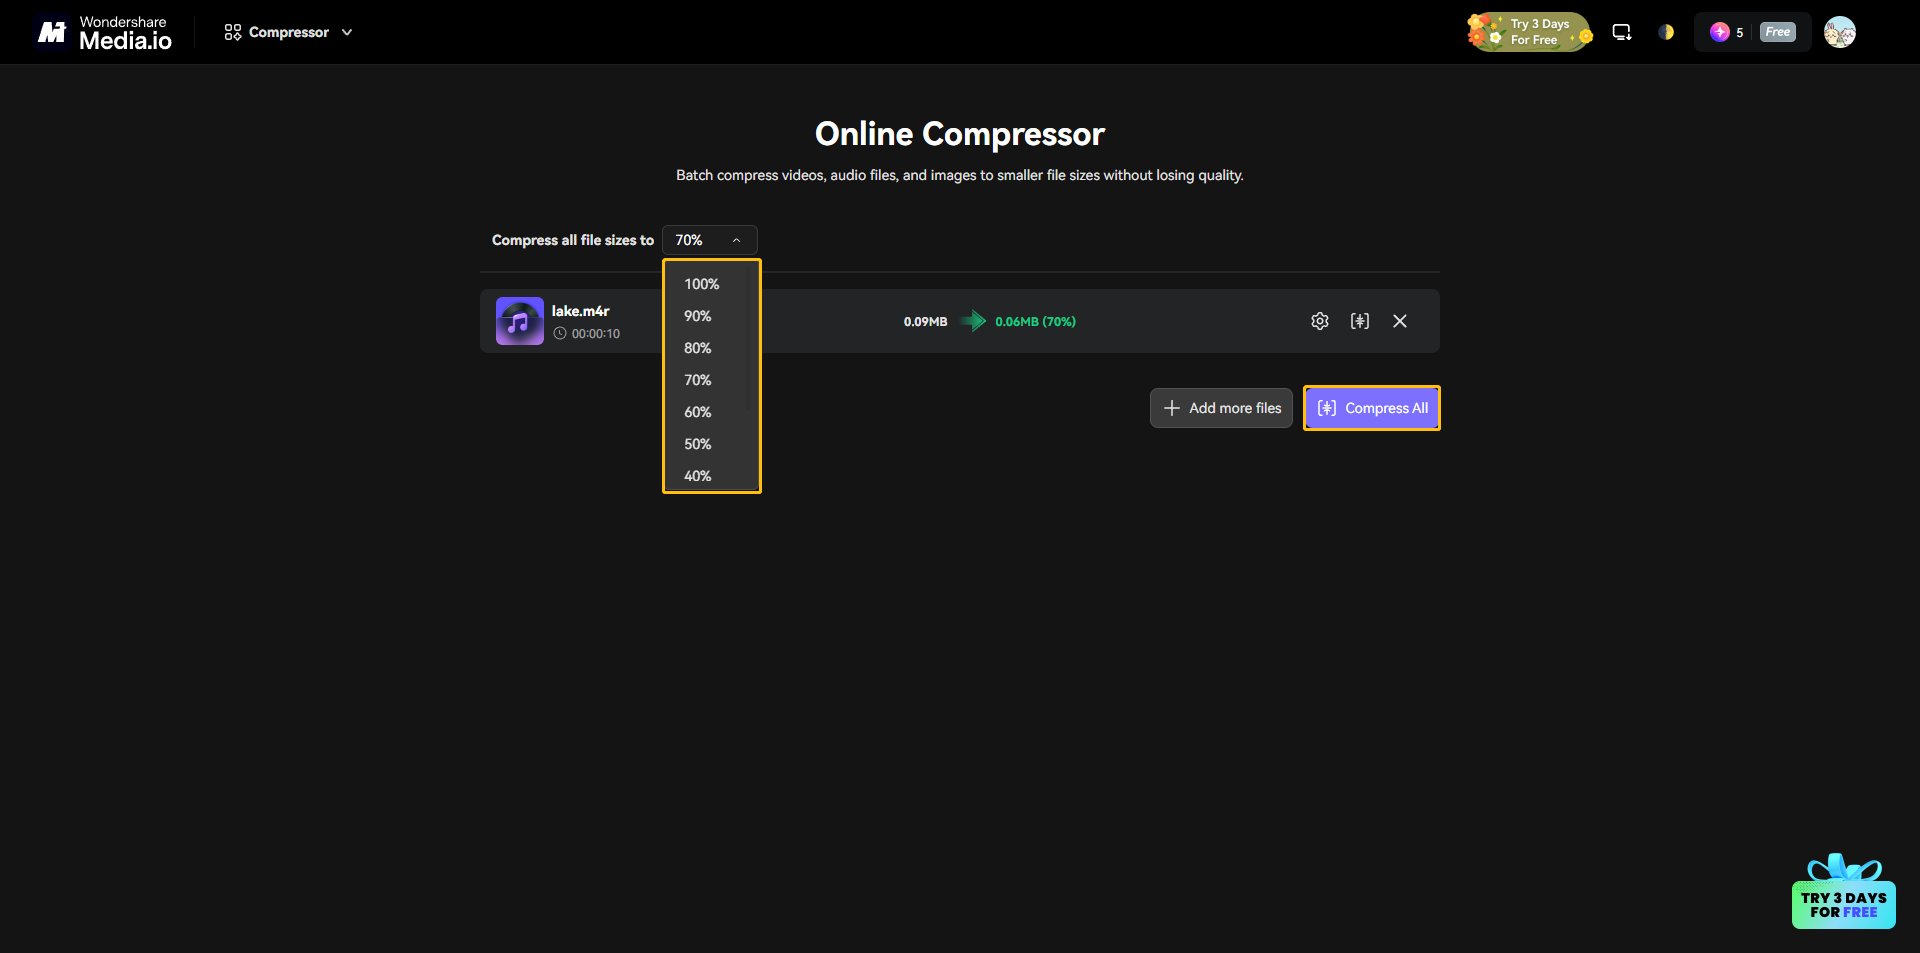The image size is (1920, 953).
Task: Click the compress icon on lake.m4r row
Action: [x=1360, y=321]
